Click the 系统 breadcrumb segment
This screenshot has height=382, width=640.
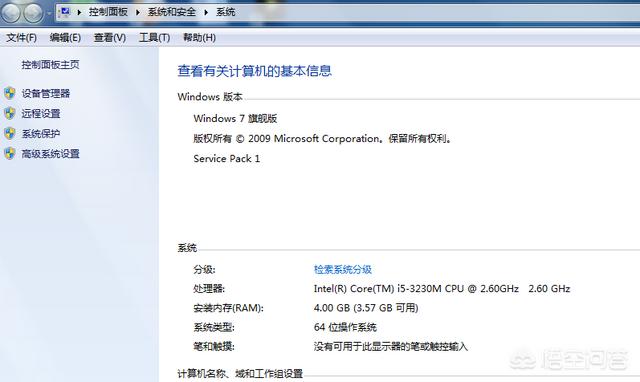click(x=225, y=12)
